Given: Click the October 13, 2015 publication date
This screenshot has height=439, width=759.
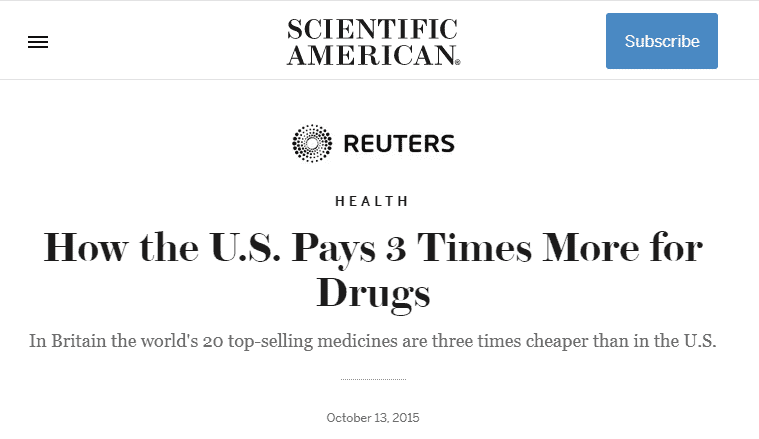Looking at the screenshot, I should (x=373, y=418).
